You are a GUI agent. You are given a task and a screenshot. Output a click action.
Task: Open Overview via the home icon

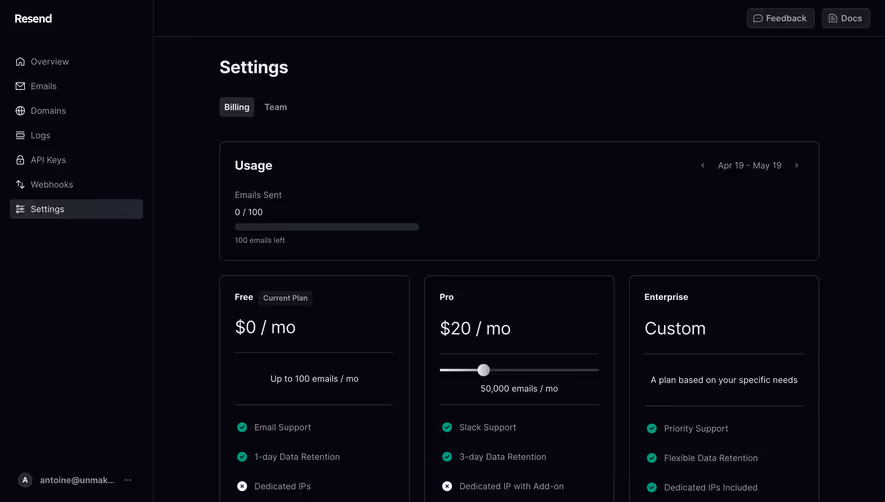[20, 62]
